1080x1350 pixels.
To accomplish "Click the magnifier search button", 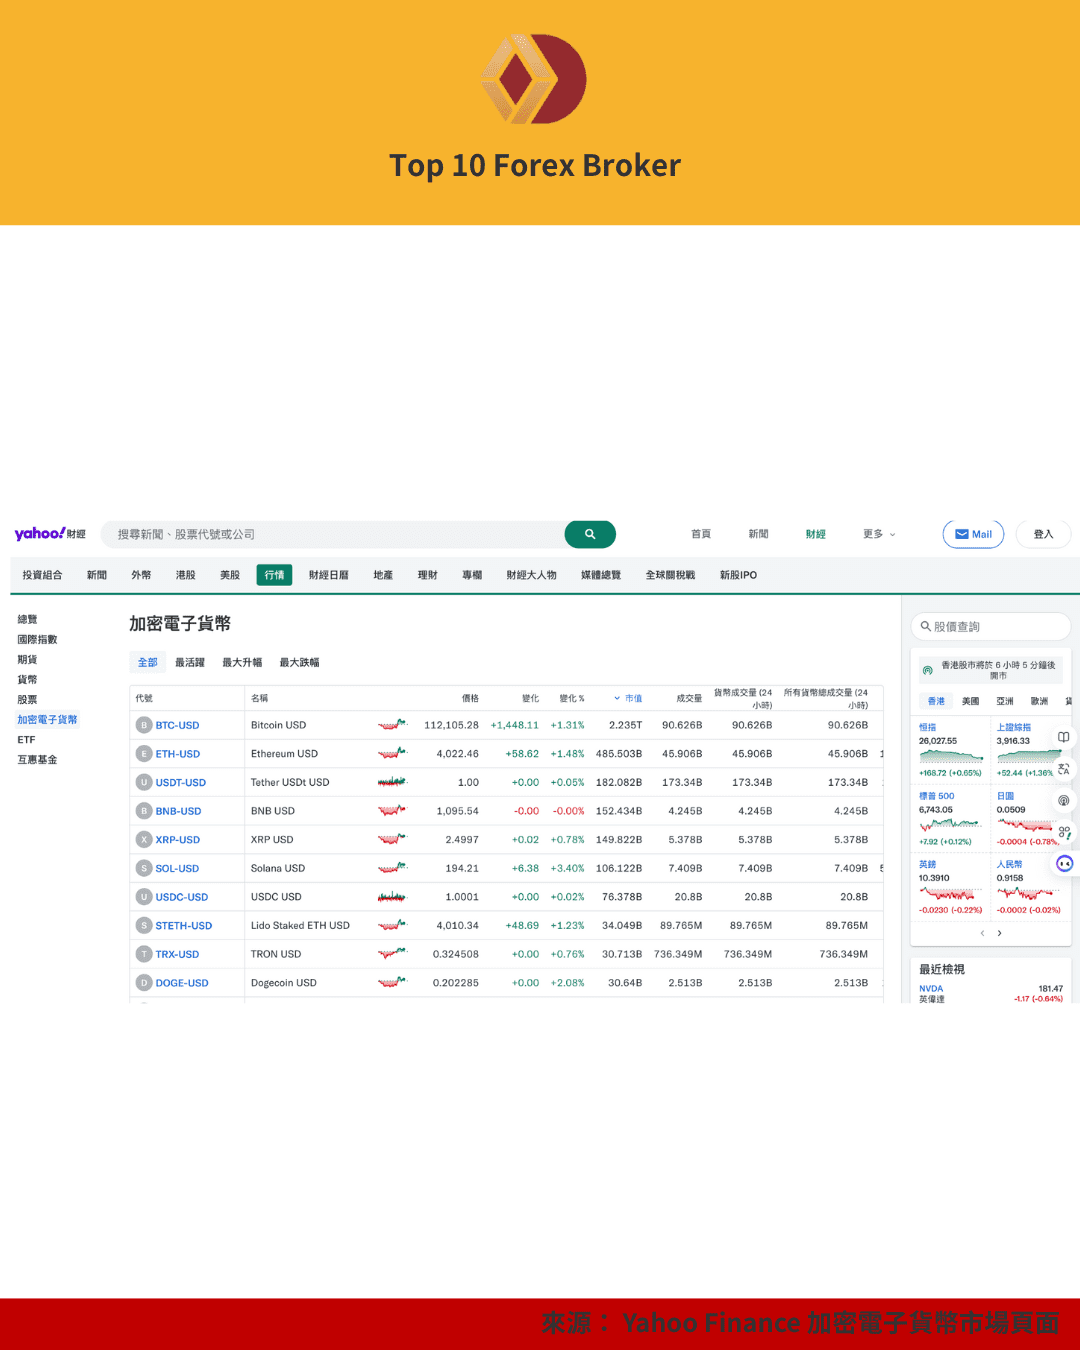I will click(x=590, y=534).
